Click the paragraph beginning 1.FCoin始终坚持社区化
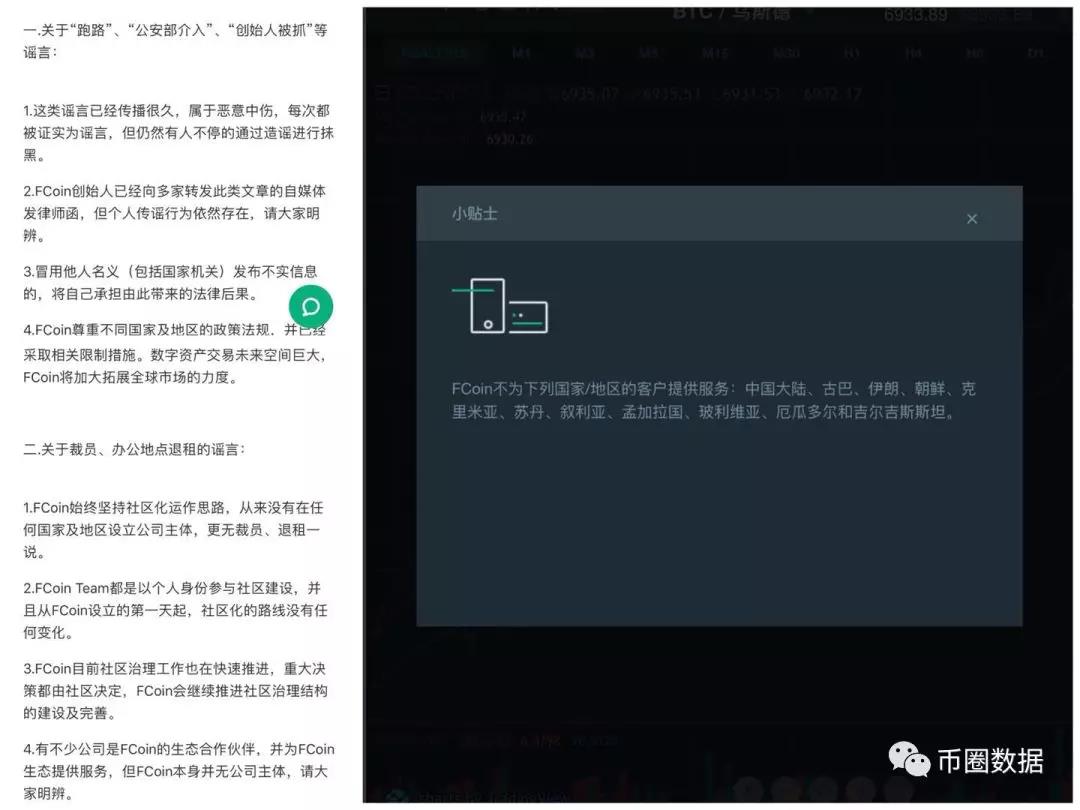 (x=174, y=530)
